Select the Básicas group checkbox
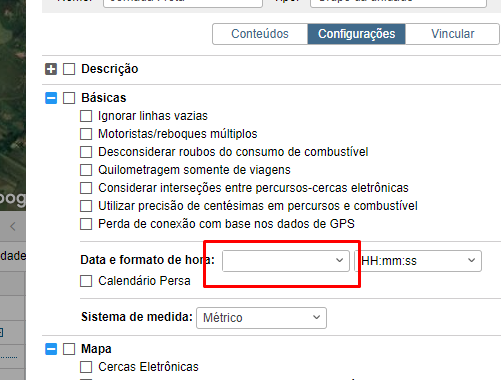Viewport: 501px width, 380px height. click(x=69, y=98)
